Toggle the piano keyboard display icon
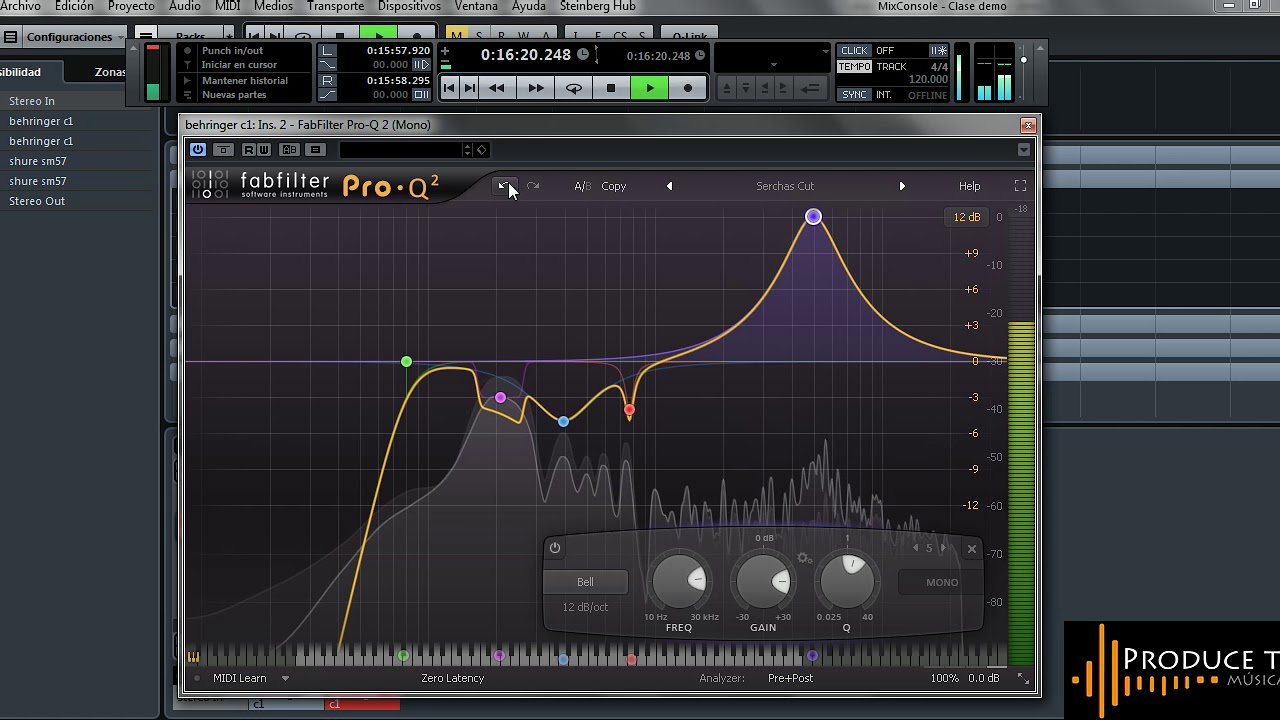 click(193, 657)
